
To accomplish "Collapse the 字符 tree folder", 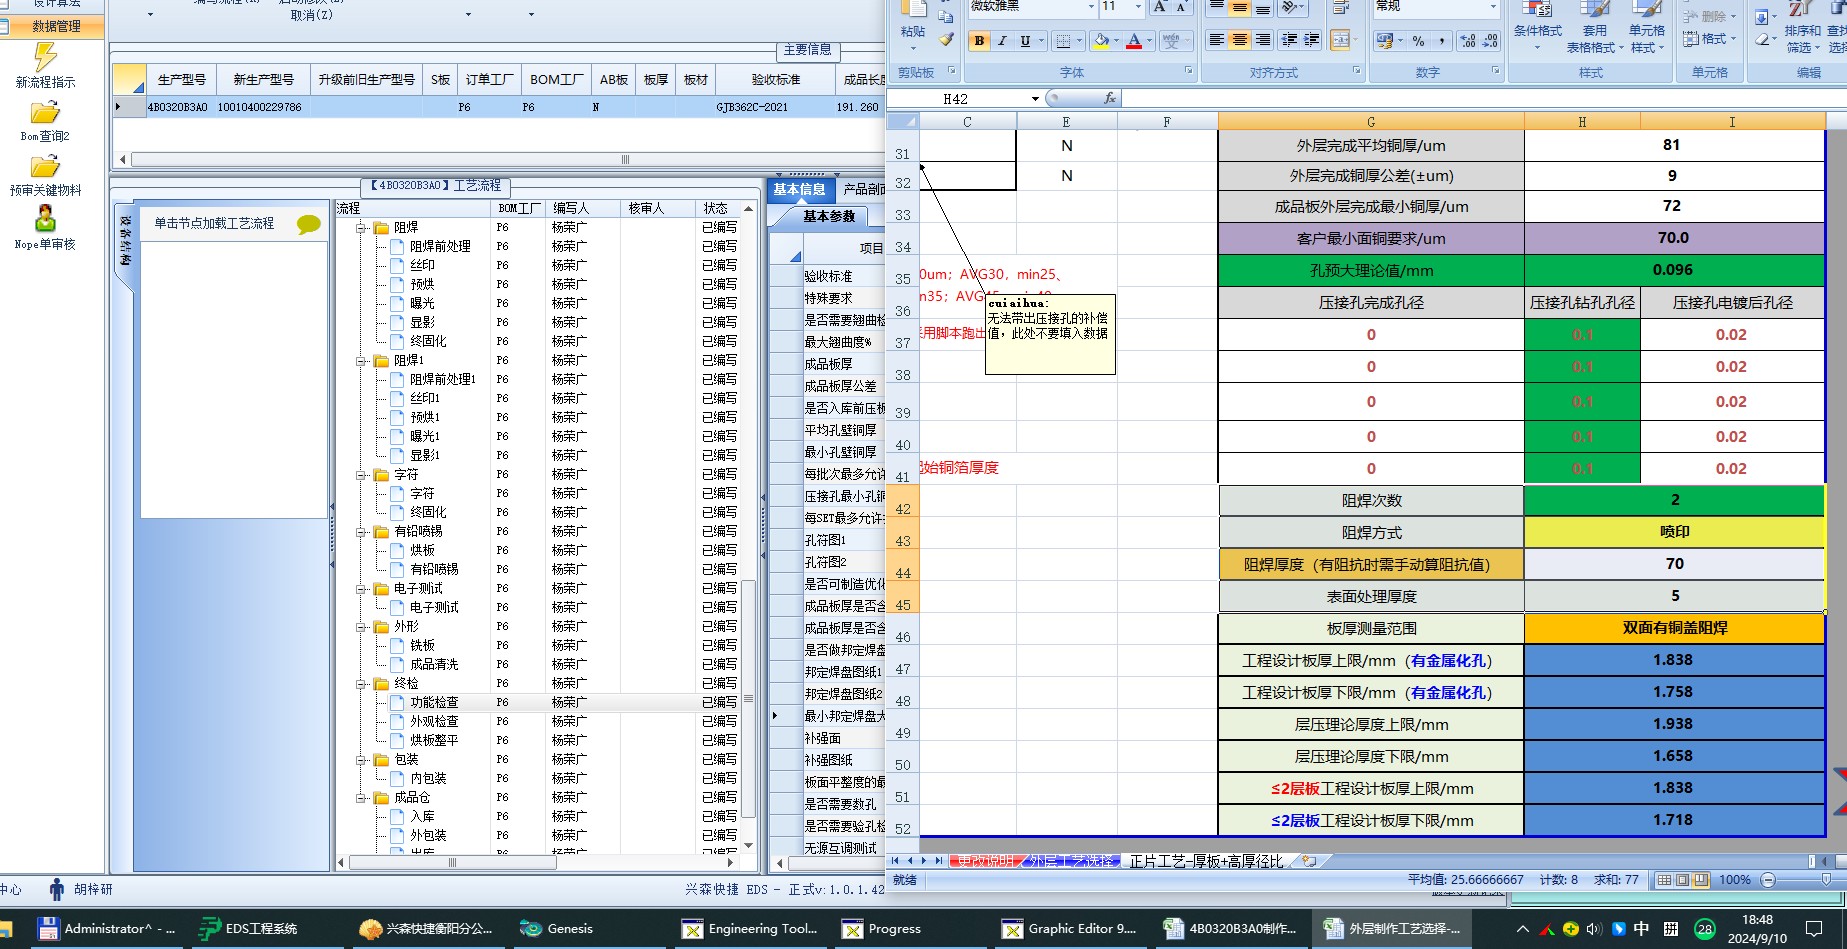I will (362, 475).
